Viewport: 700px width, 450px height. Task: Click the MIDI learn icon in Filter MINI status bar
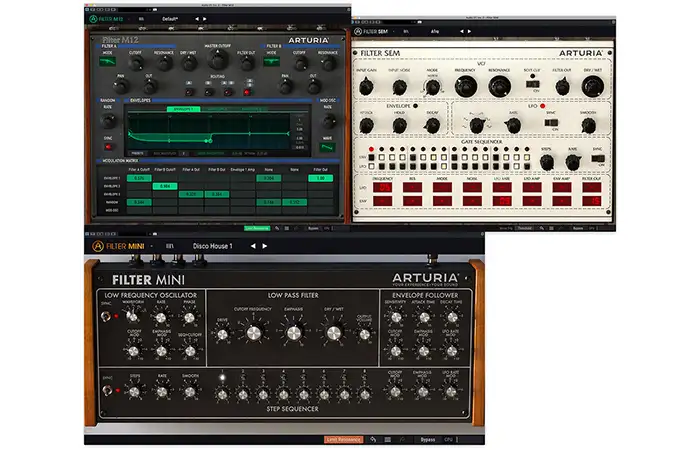coord(373,440)
